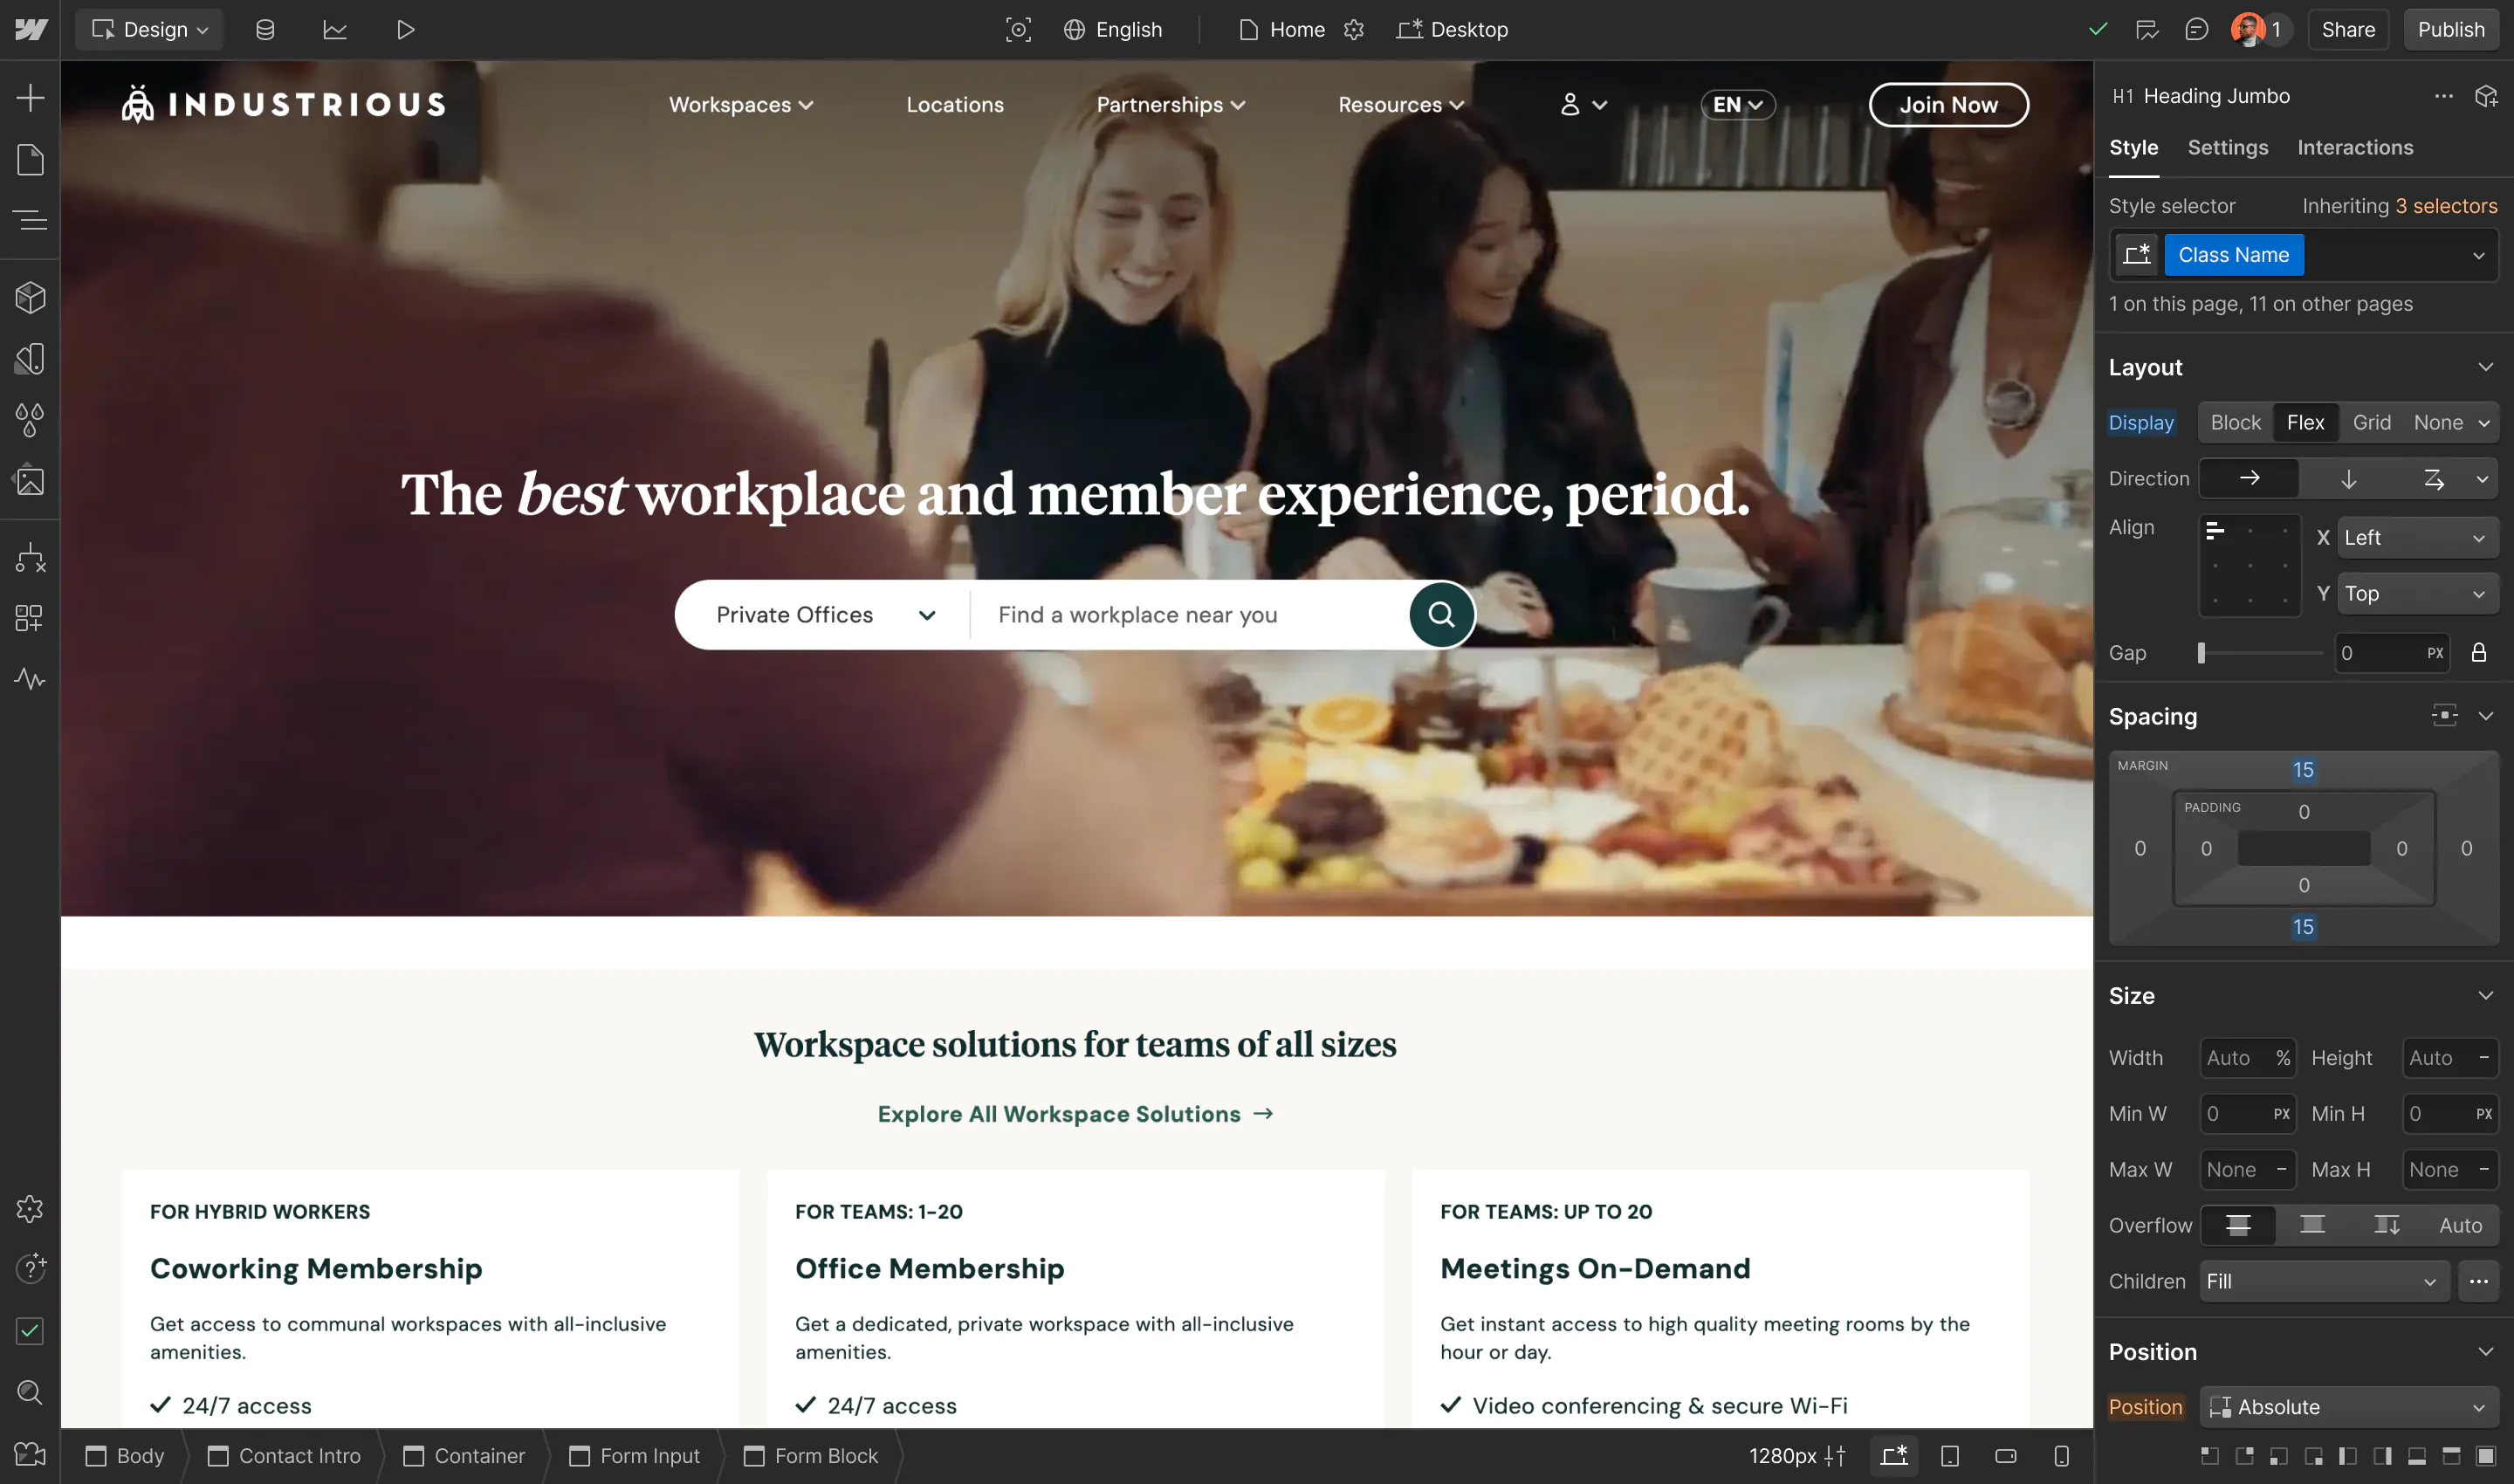
Task: Click the Form Block breadcrumb
Action: pyautogui.click(x=811, y=1456)
